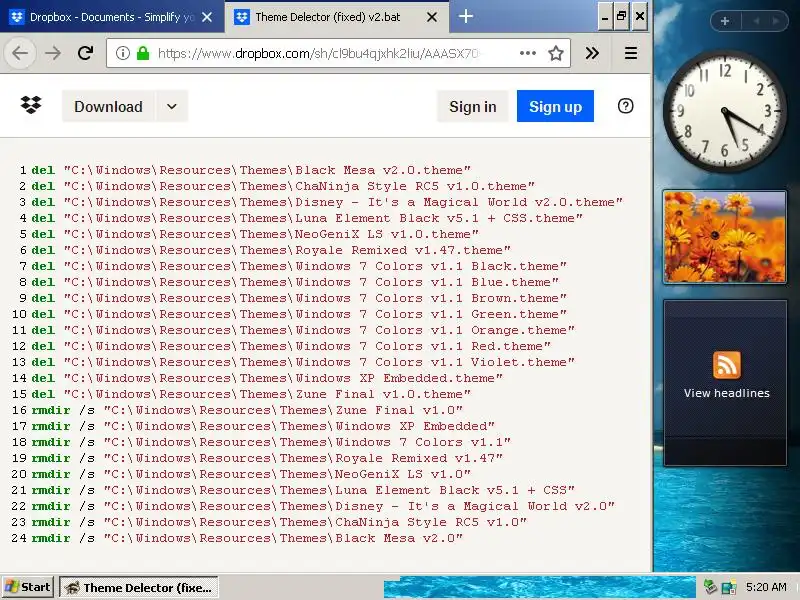Screen dimensions: 800x600
Task: Click line 19 rmdir Royale Remixed v1.47
Action: 267,458
